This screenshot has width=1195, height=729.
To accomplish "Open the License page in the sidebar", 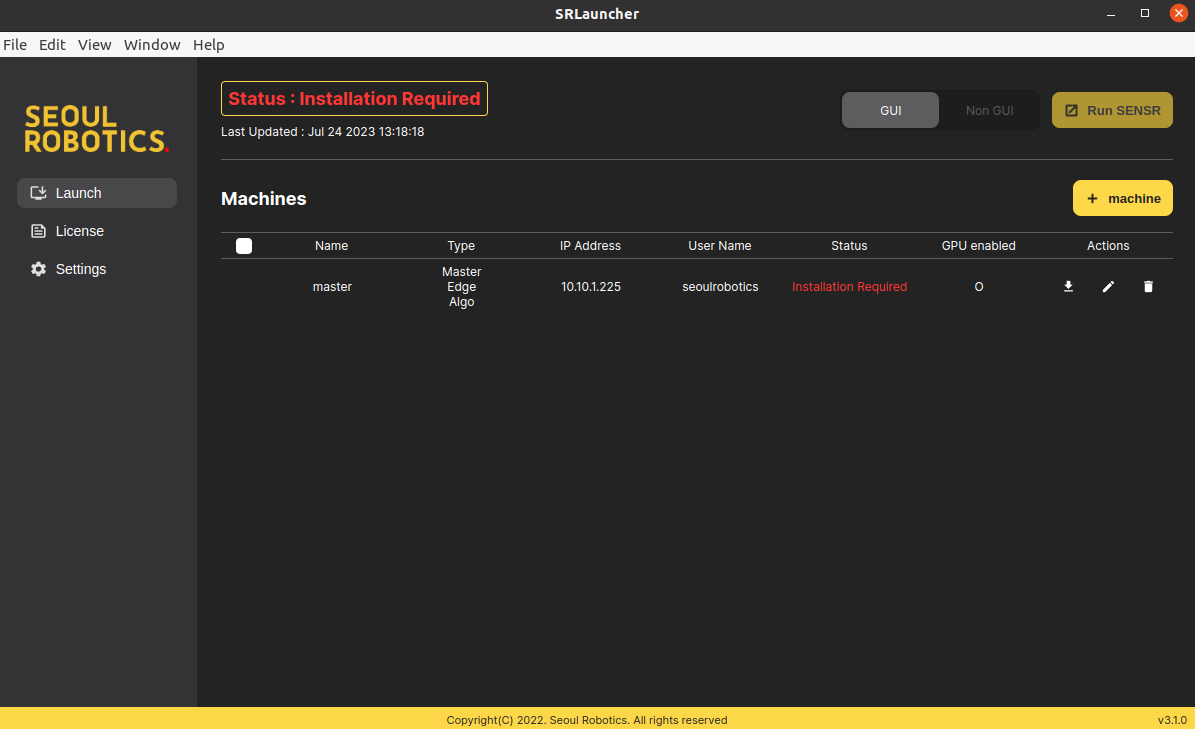I will tap(97, 231).
